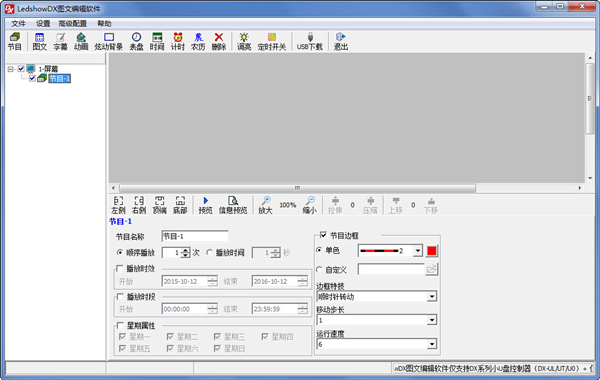The height and width of the screenshot is (380, 600).
Task: Align region to 顶端 top
Action: [x=160, y=205]
